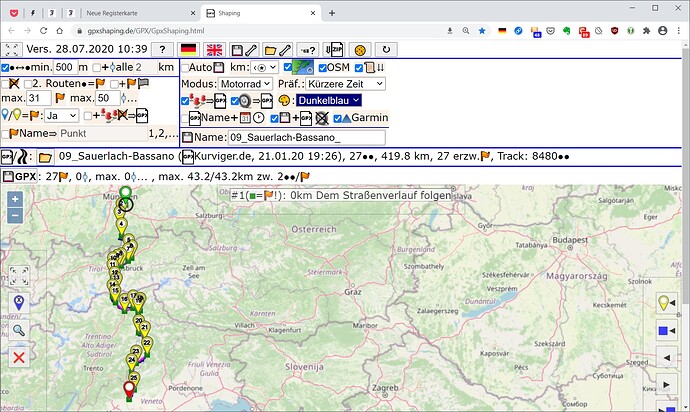Zoom in the map with the plus button
This screenshot has width=690, height=412.
15,199
